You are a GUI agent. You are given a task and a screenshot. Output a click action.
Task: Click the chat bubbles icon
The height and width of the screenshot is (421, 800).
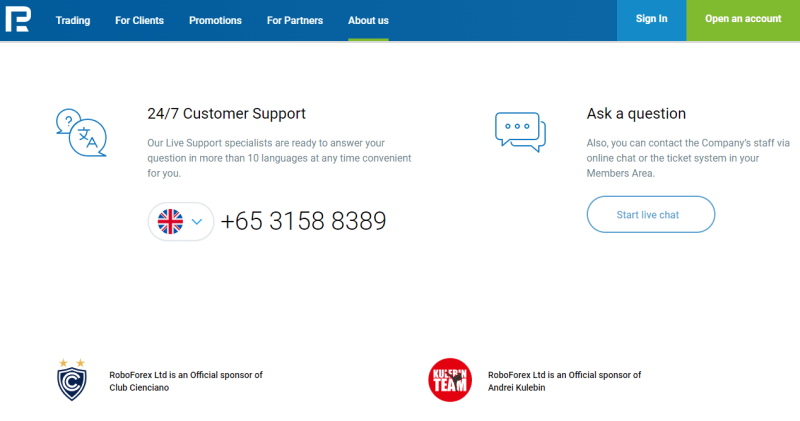520,132
